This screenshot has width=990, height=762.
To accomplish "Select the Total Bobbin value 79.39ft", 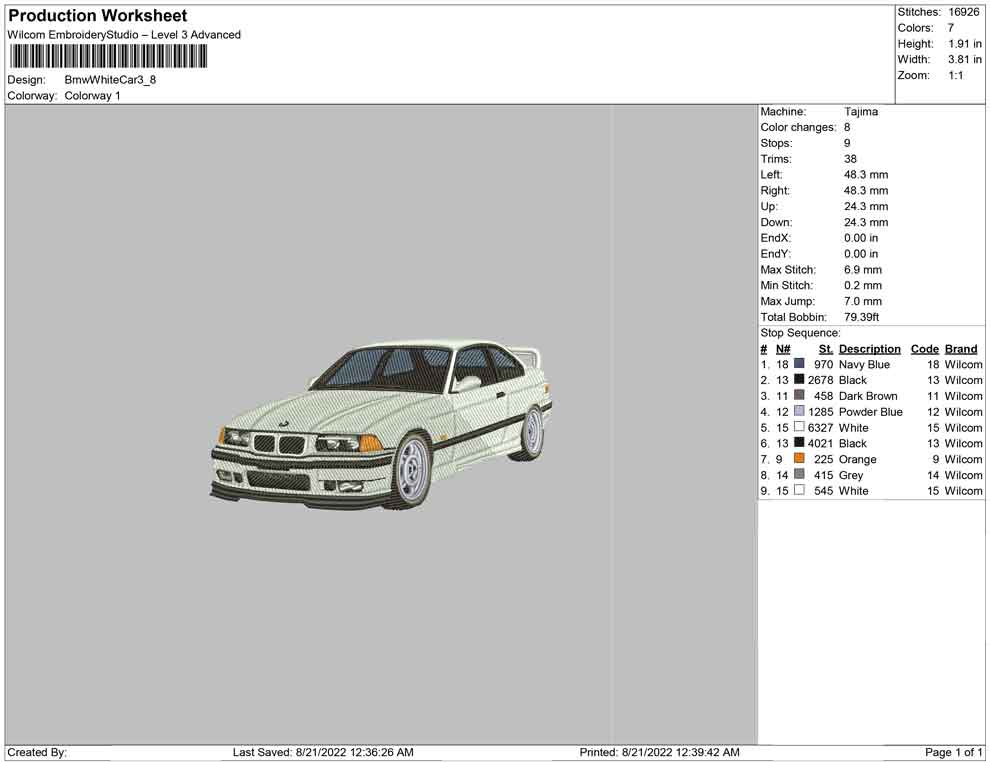I will [861, 317].
